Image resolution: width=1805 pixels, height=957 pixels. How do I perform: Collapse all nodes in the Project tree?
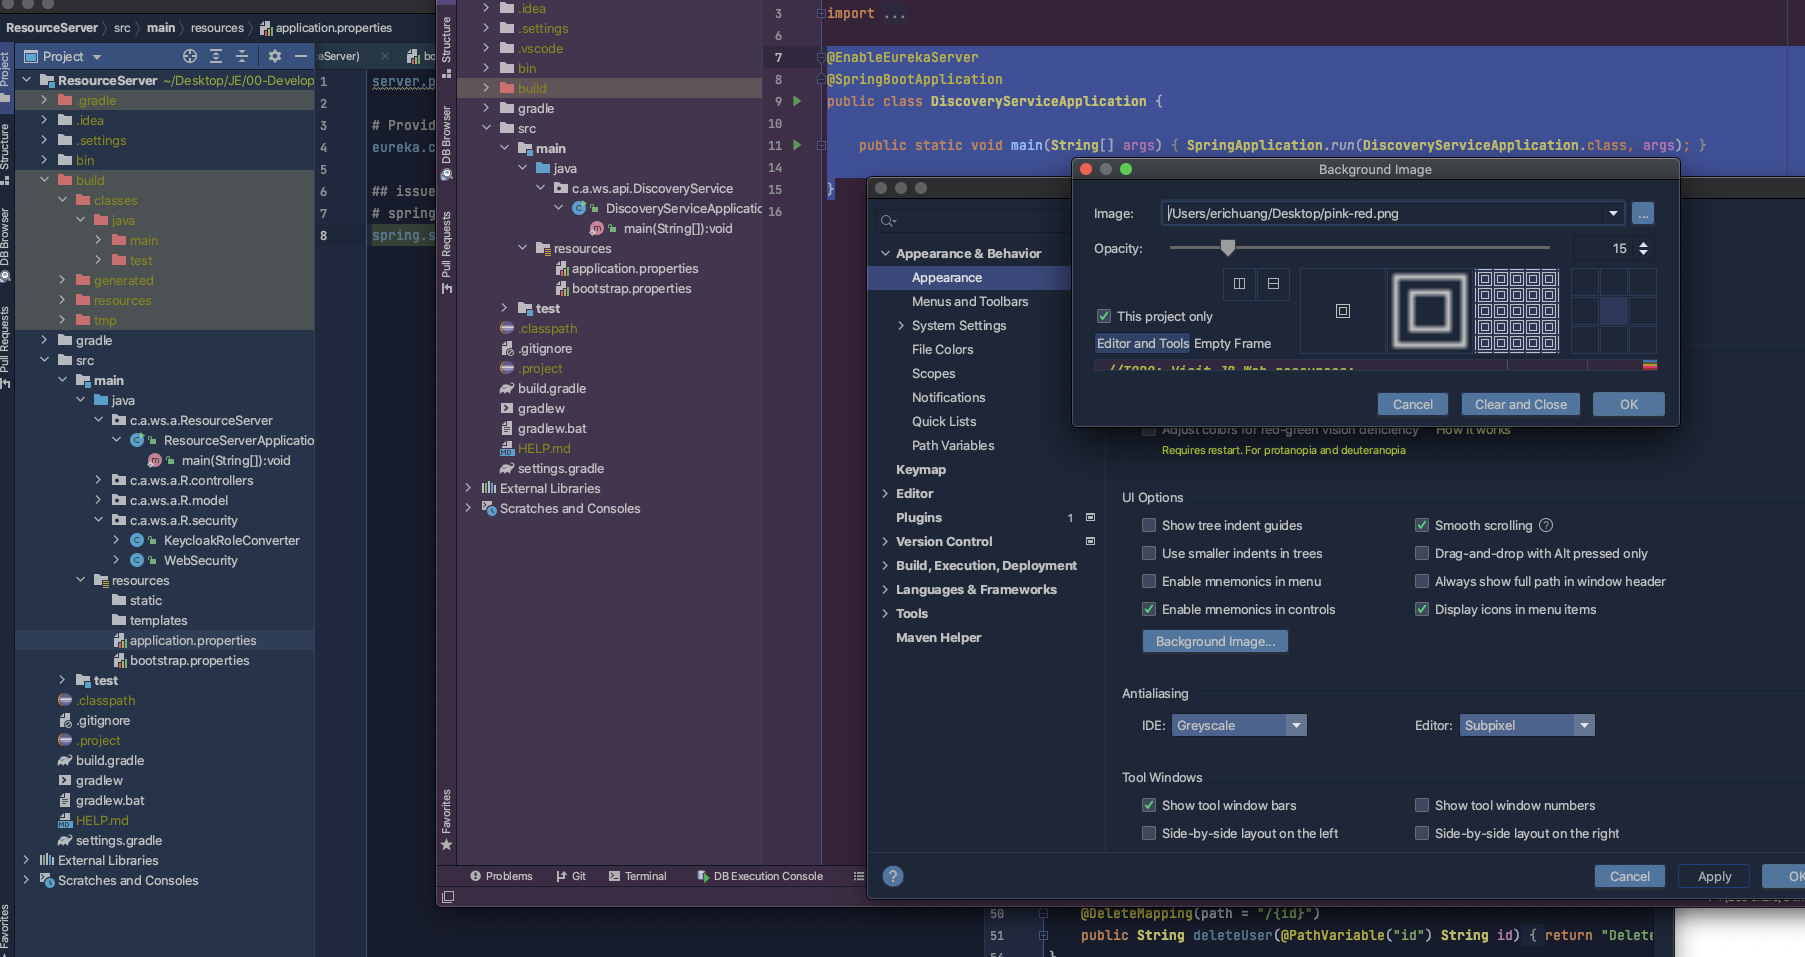click(243, 57)
